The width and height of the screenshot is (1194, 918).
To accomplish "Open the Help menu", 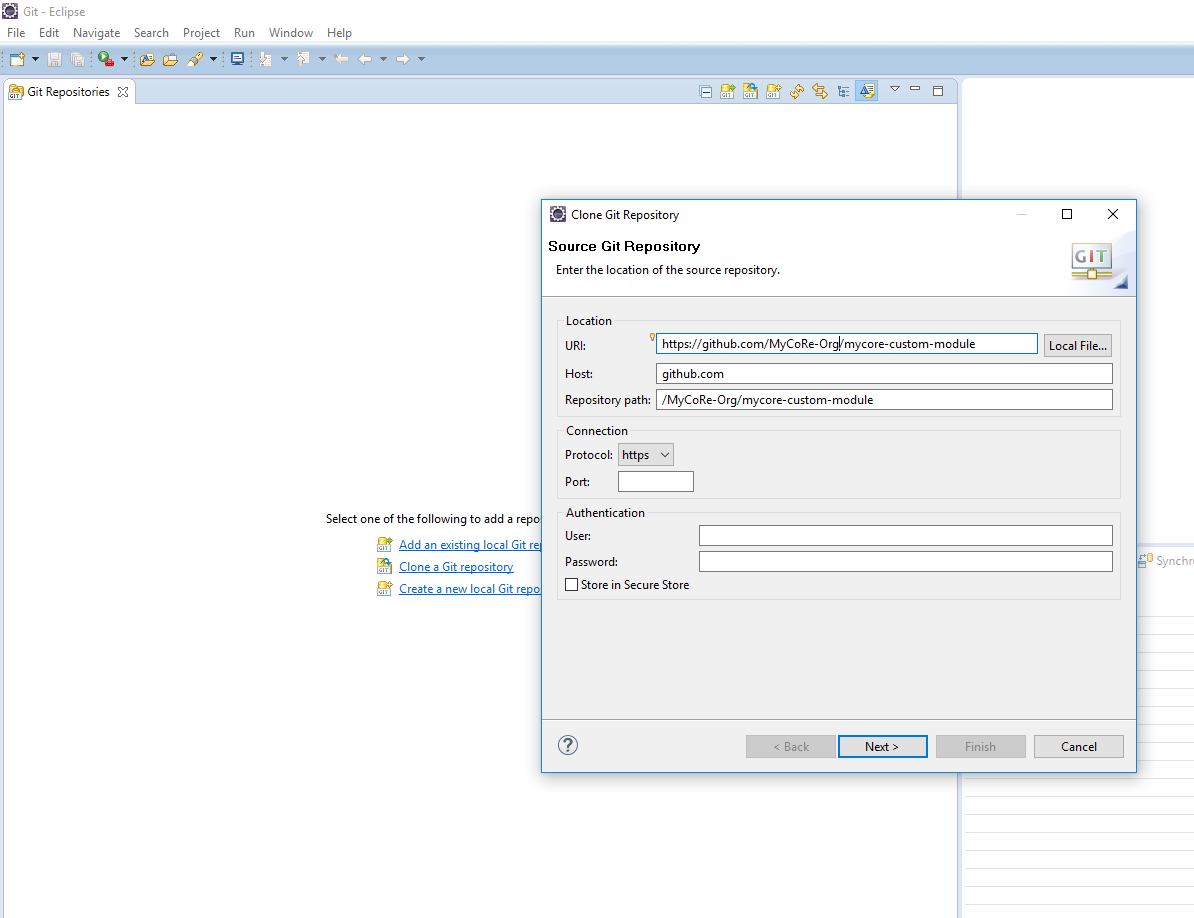I will click(339, 33).
